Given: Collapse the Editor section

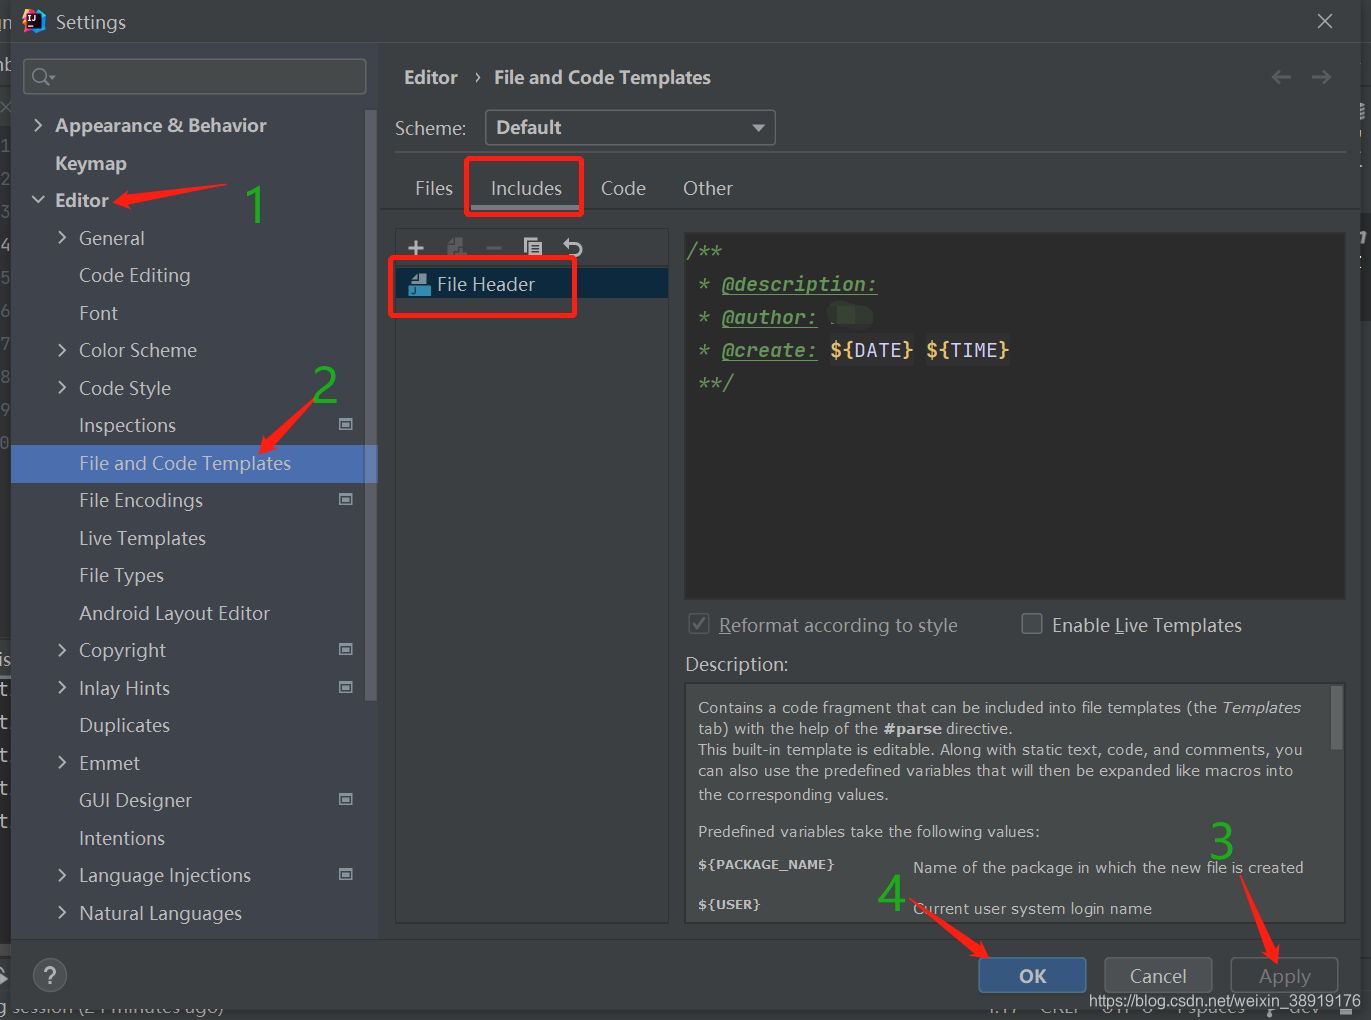Looking at the screenshot, I should (38, 200).
